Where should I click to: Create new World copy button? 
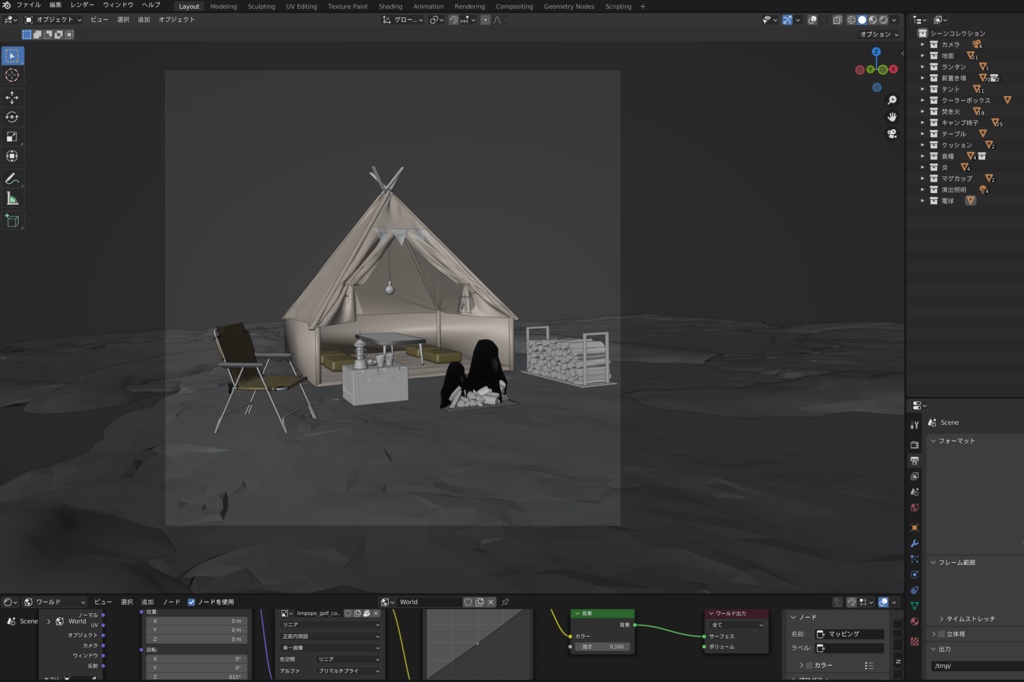tap(479, 602)
